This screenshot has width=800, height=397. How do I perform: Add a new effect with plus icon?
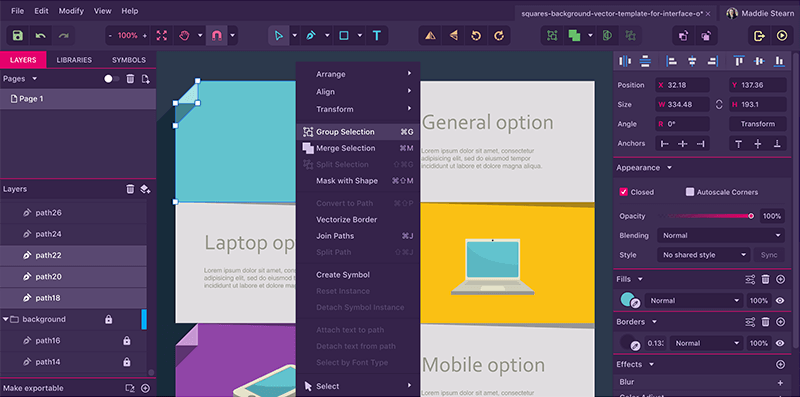point(780,364)
